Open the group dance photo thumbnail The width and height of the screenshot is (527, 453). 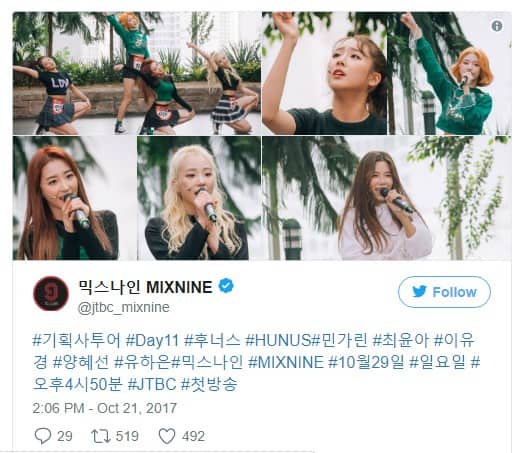coord(137,73)
